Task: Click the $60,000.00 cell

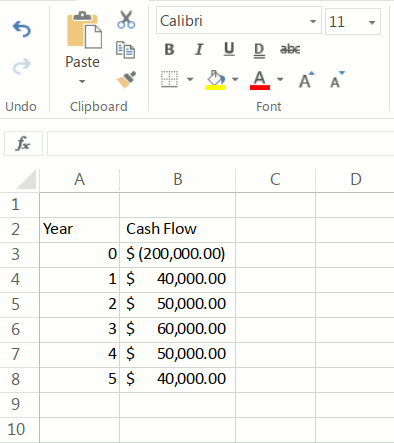Action: (177, 330)
